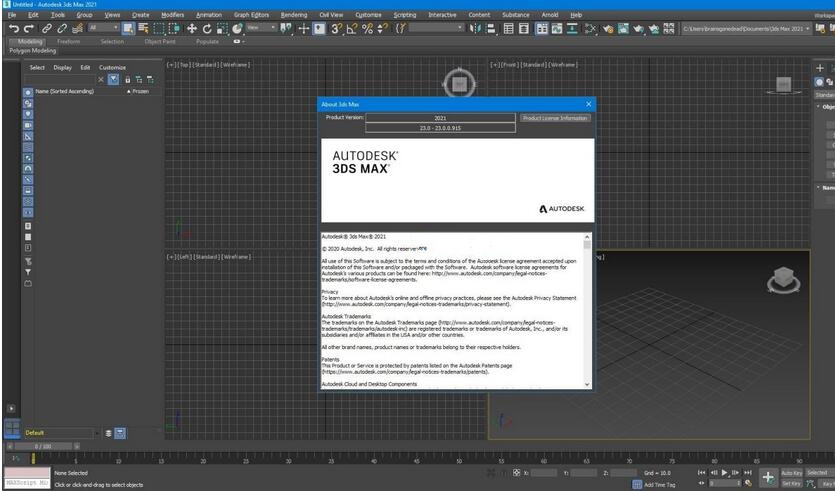Click the Undo arrow in main toolbar
The width and height of the screenshot is (835, 491).
(x=14, y=29)
